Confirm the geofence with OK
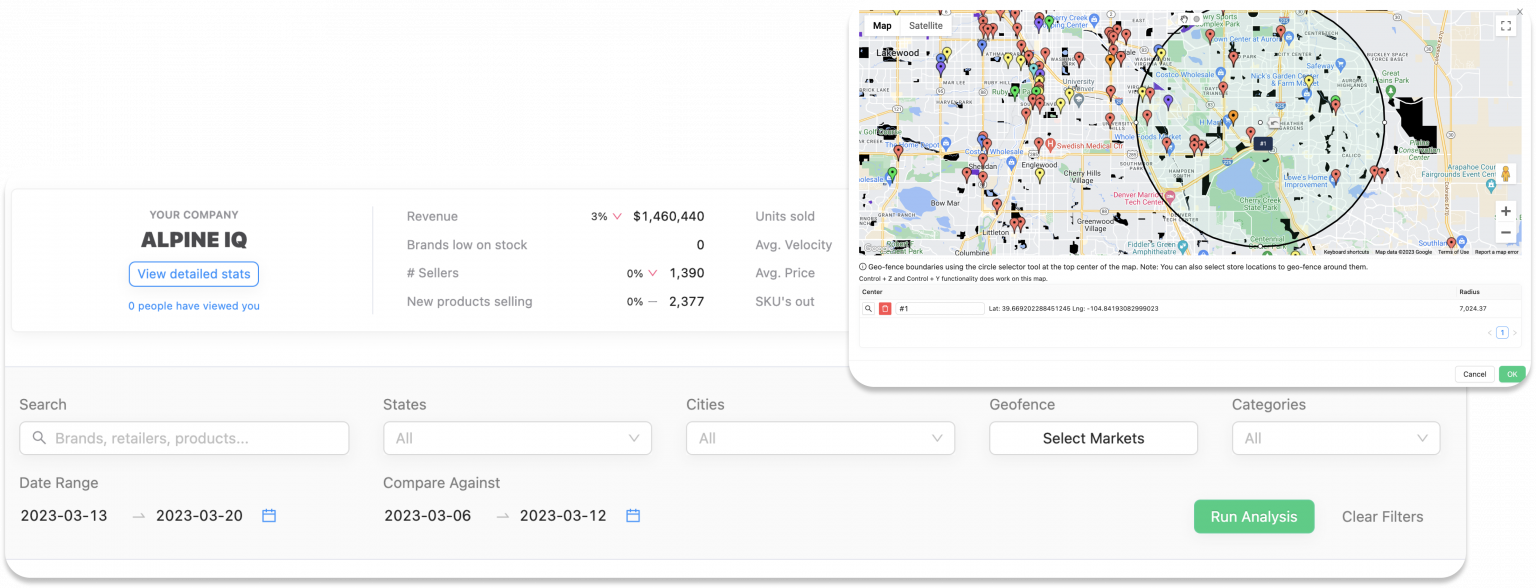 [1512, 374]
